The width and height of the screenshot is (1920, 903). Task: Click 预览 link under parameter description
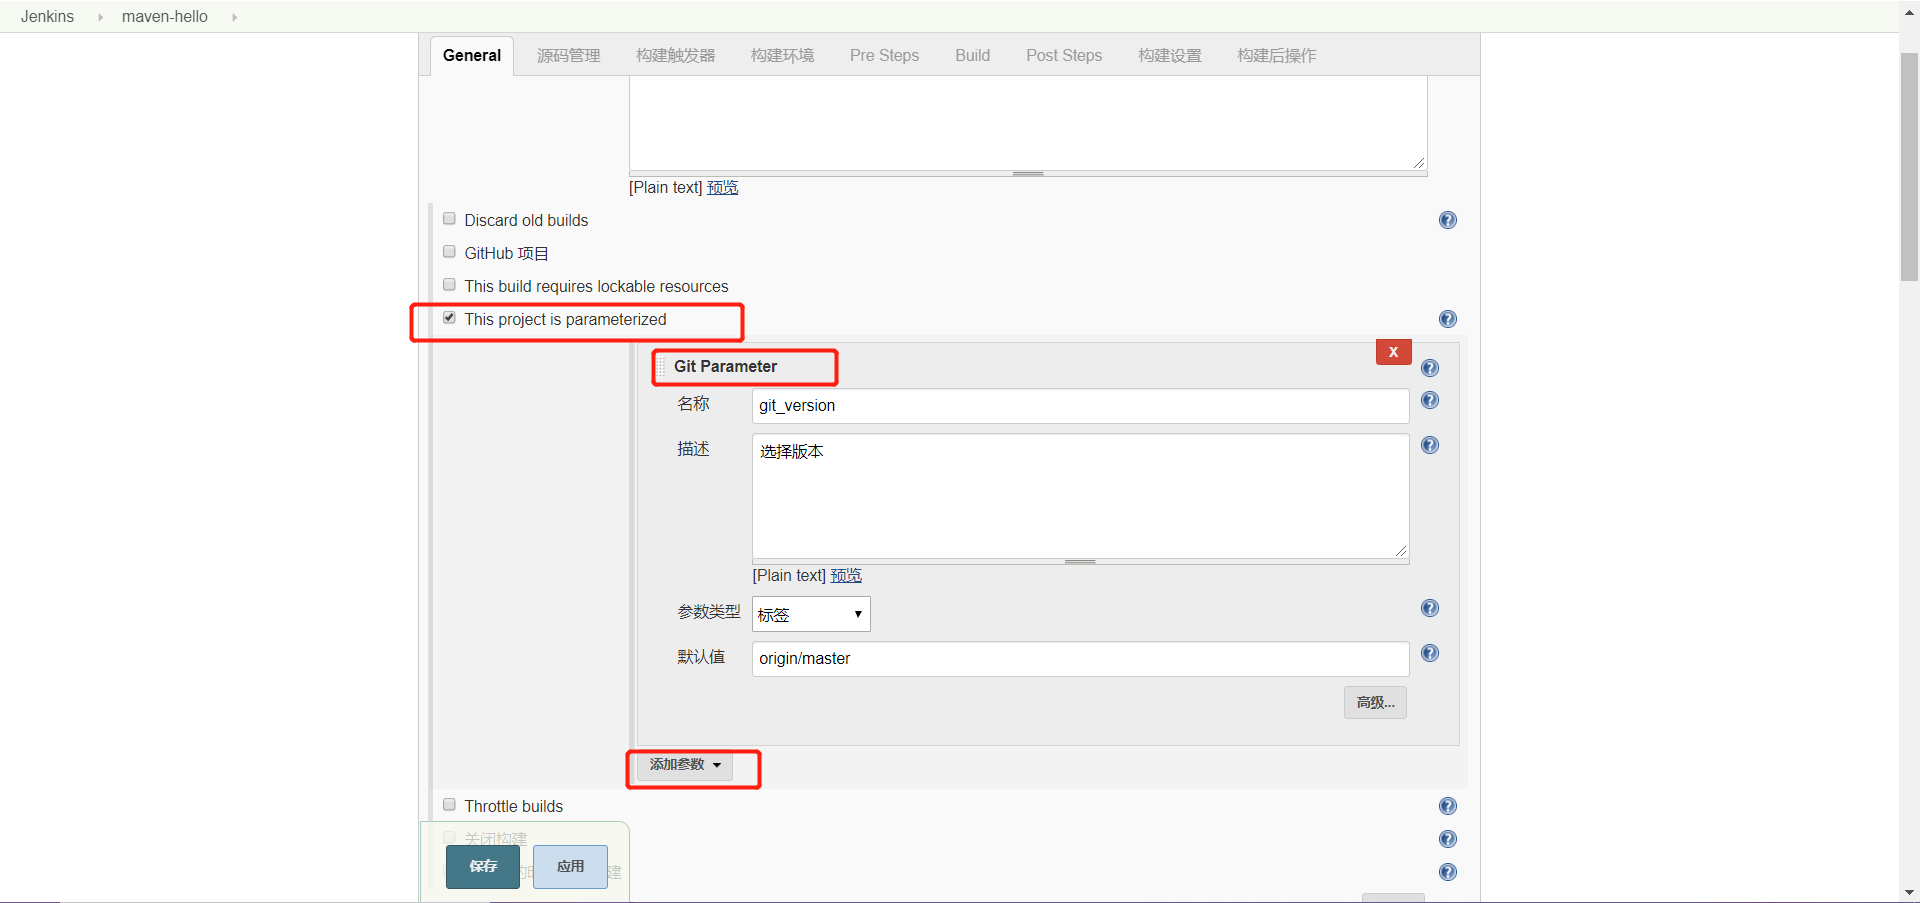(846, 576)
